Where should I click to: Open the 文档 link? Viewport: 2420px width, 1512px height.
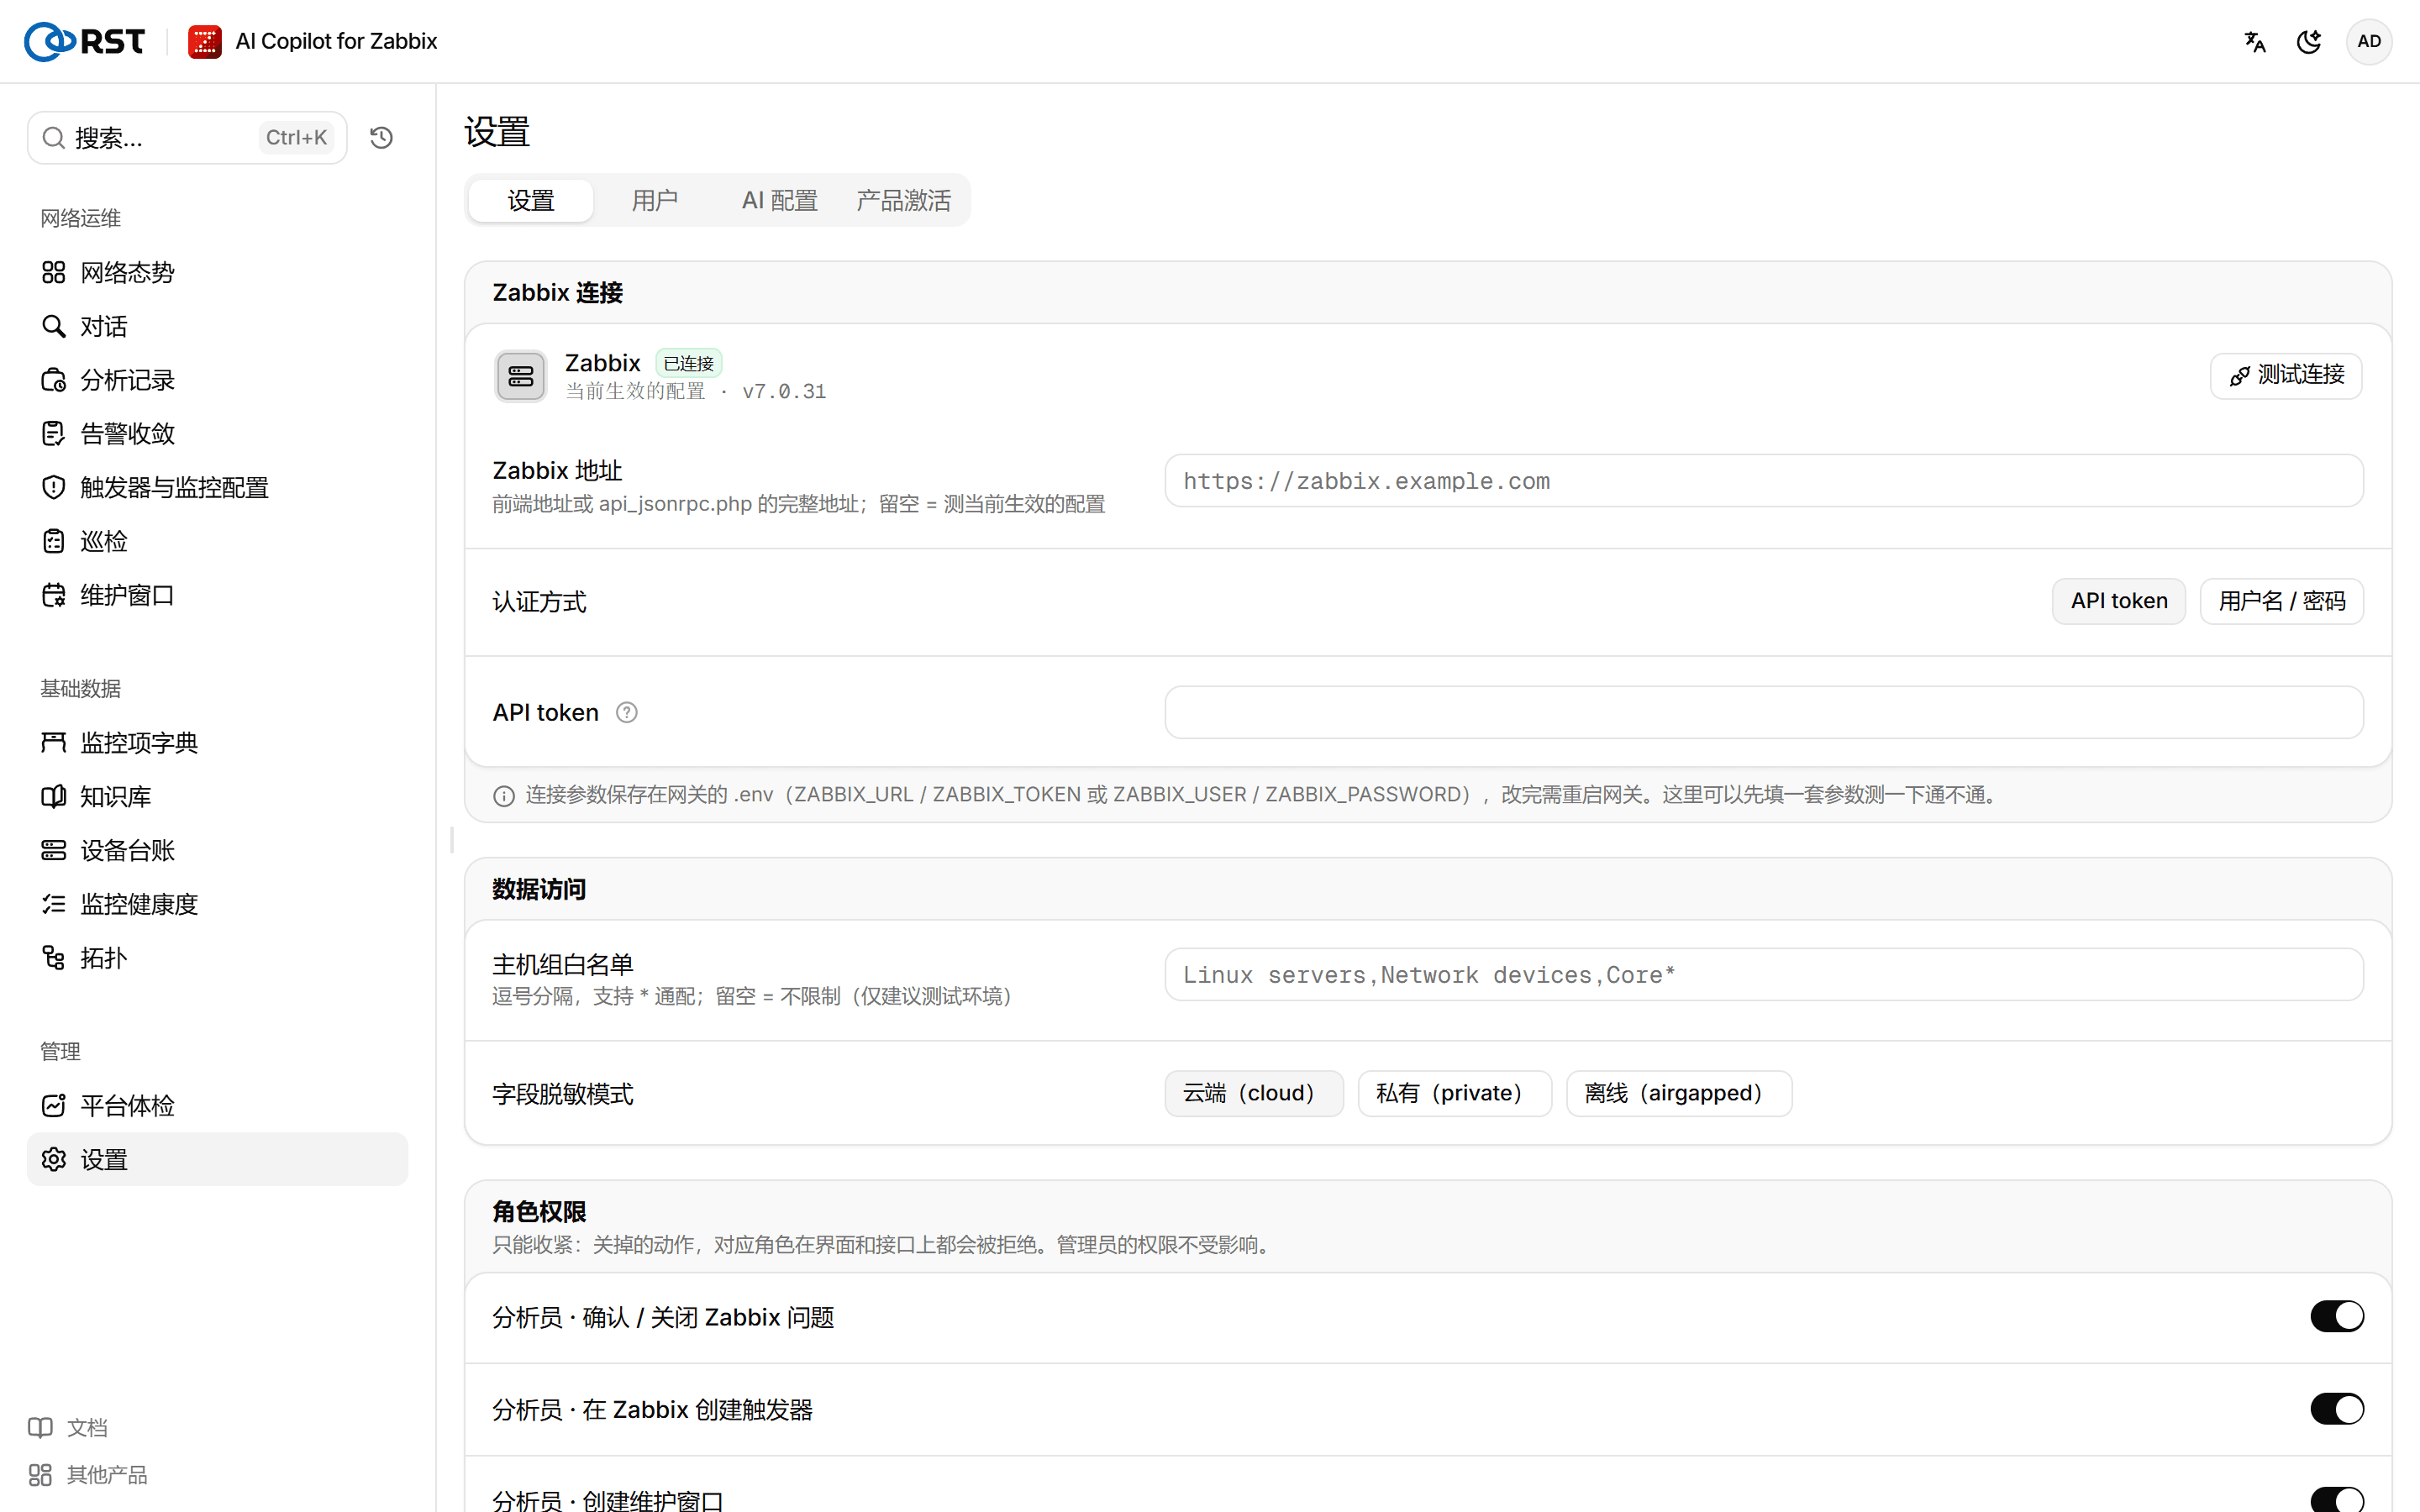pyautogui.click(x=68, y=1427)
